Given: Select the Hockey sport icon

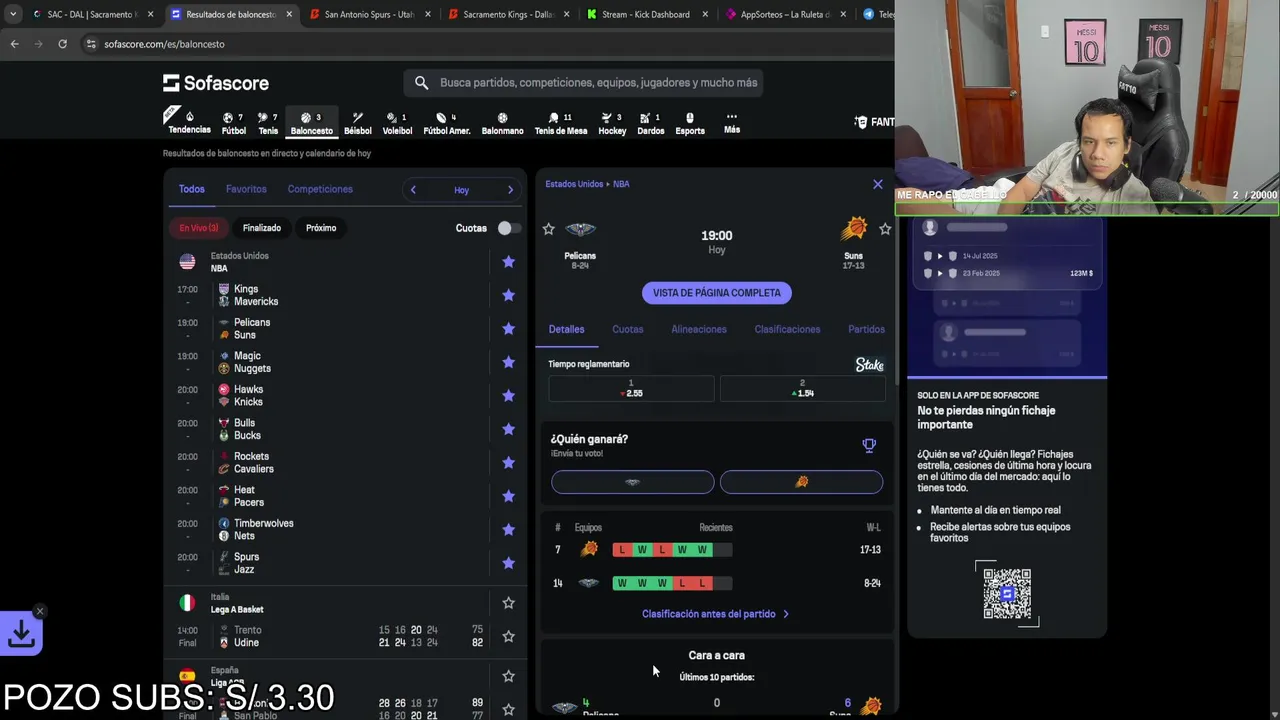Looking at the screenshot, I should tap(612, 123).
